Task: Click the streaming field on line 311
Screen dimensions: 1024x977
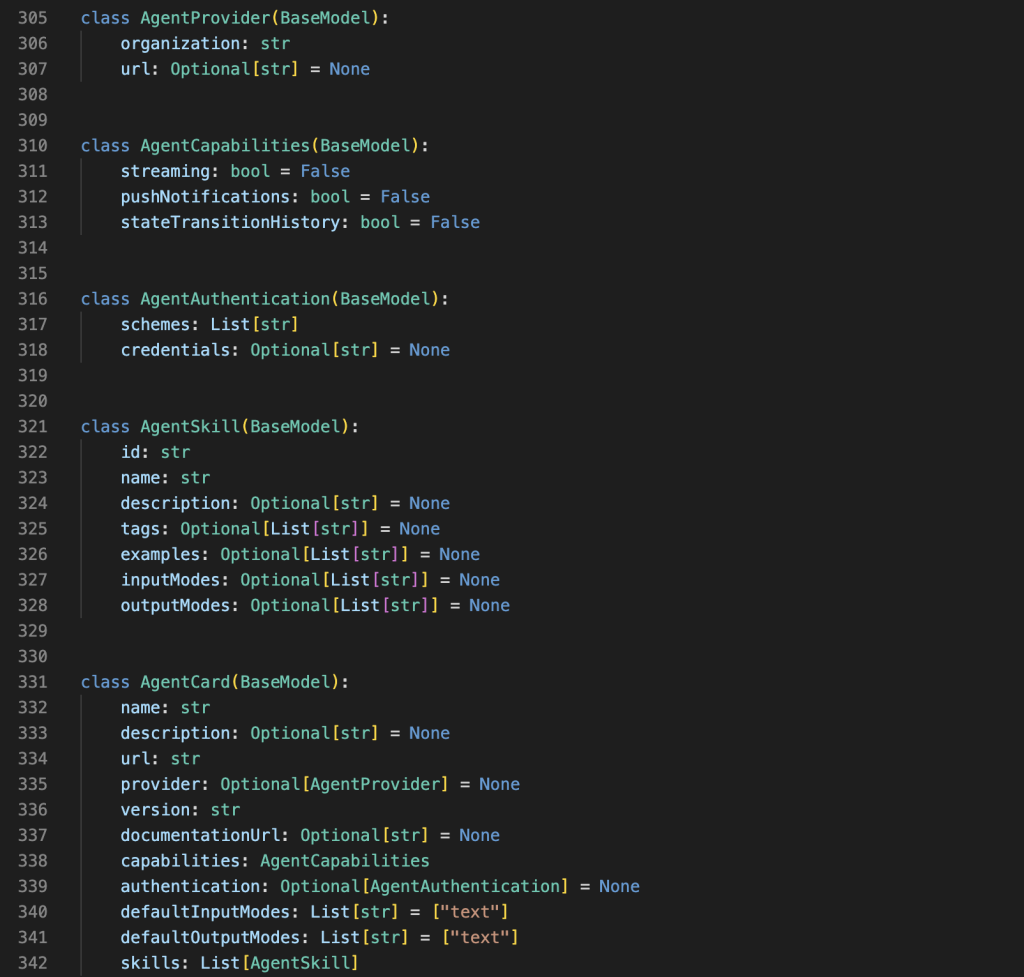Action: click(165, 171)
